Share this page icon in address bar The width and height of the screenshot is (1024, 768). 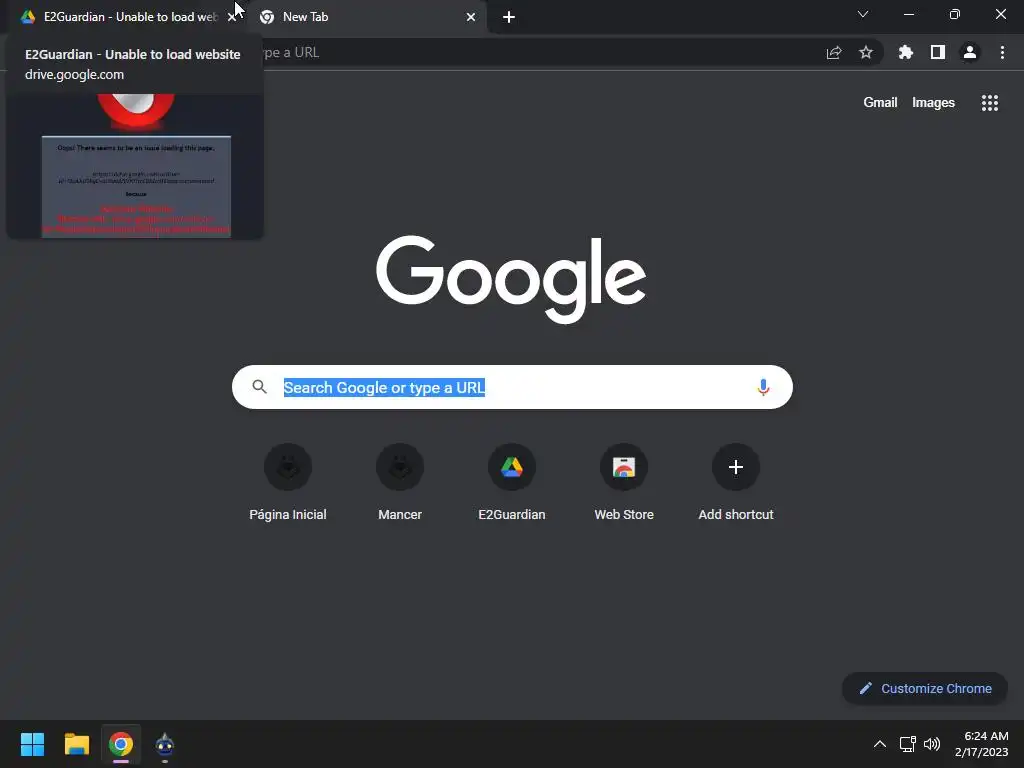point(834,53)
